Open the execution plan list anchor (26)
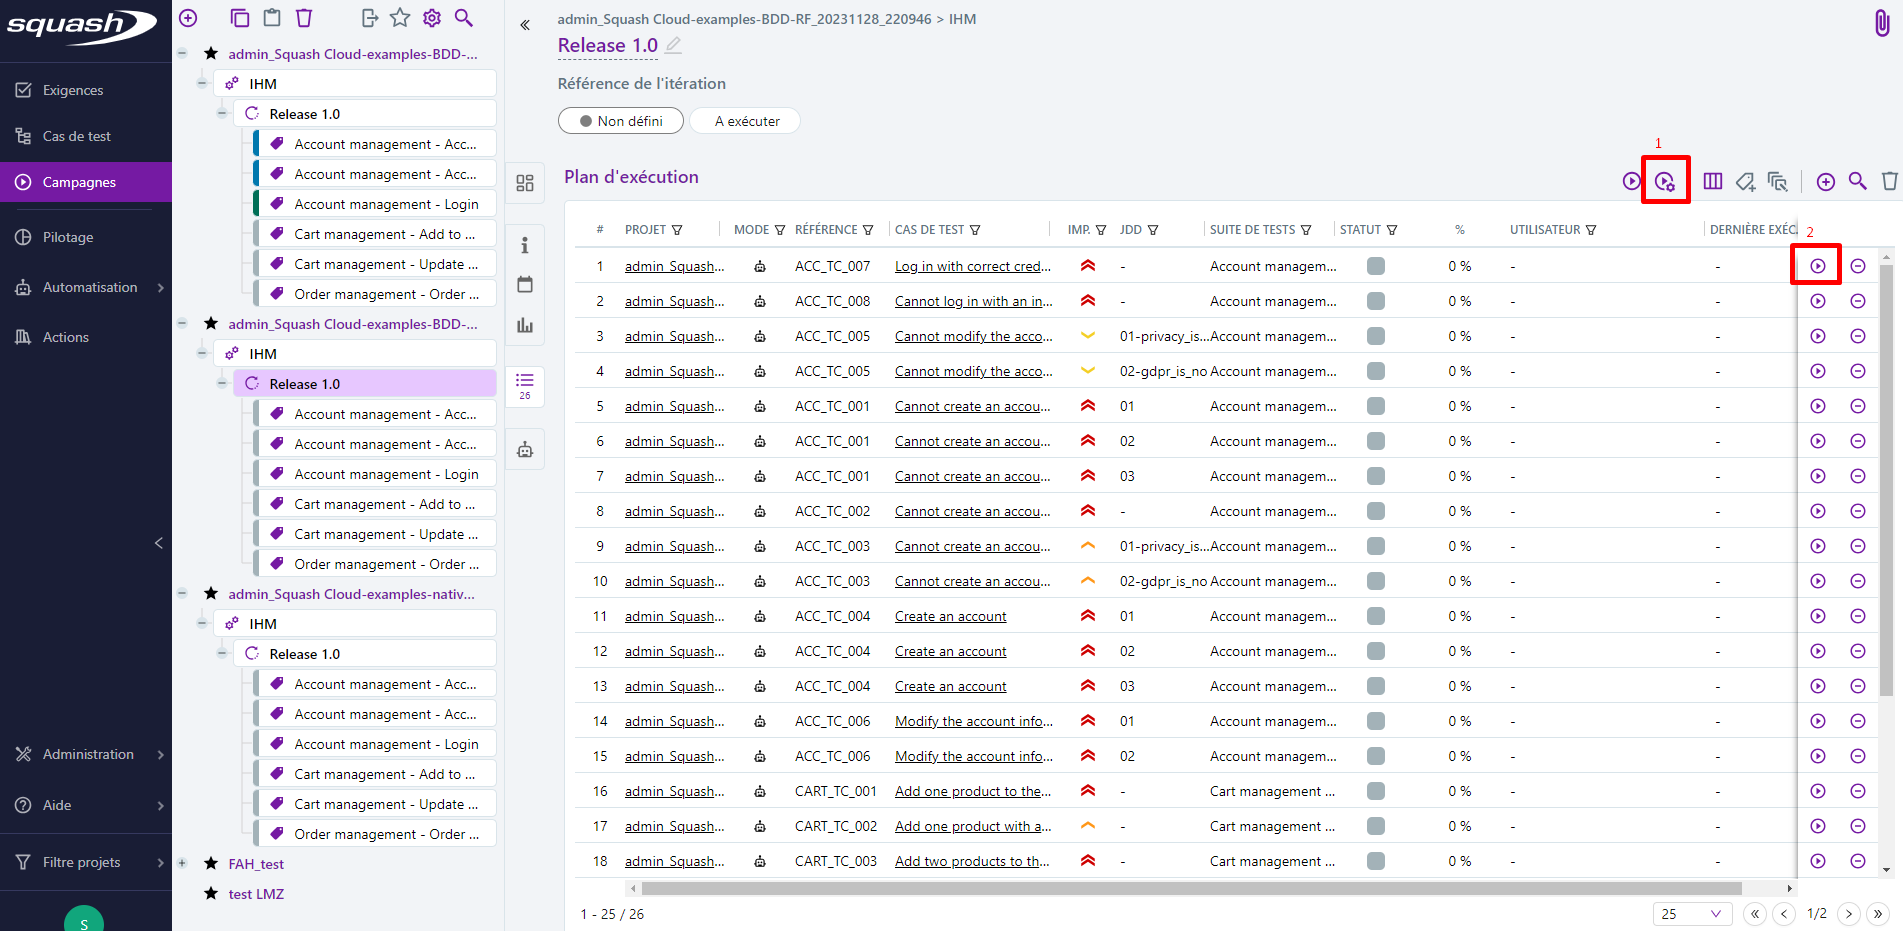Image resolution: width=1903 pixels, height=931 pixels. point(525,385)
